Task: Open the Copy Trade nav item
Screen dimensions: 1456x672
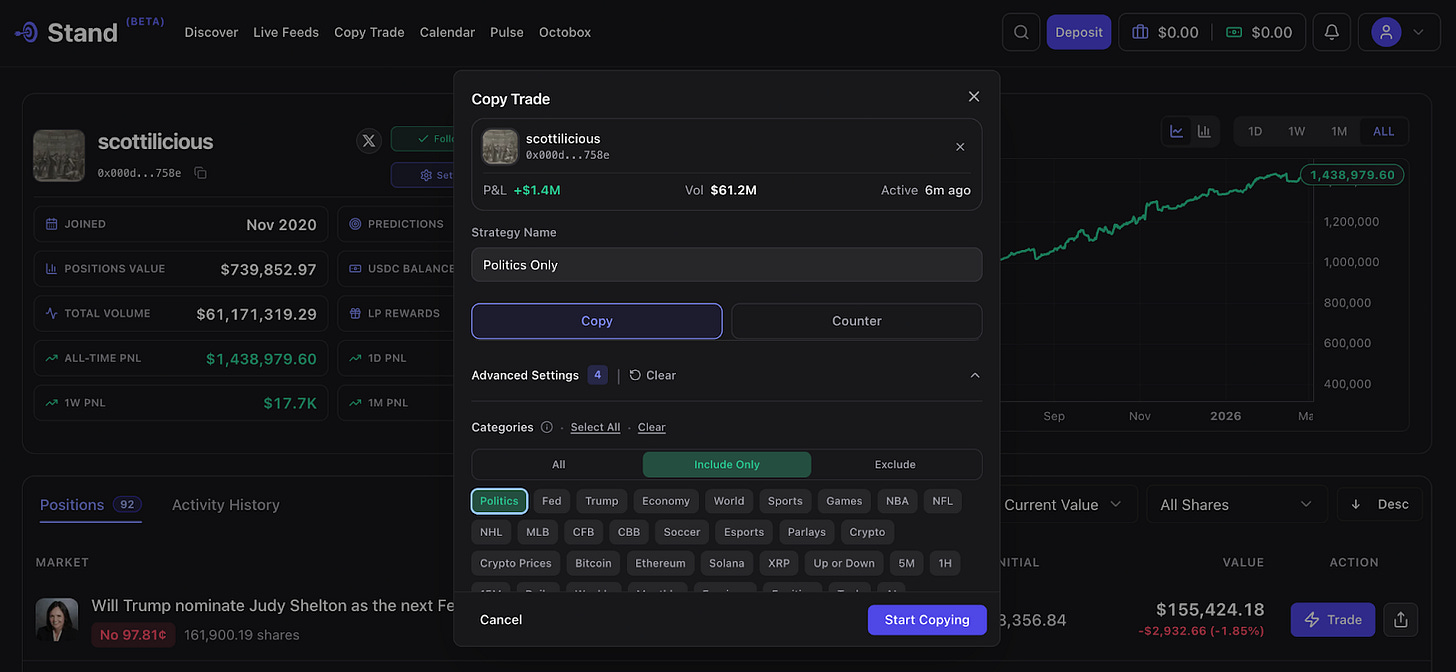Action: point(369,32)
